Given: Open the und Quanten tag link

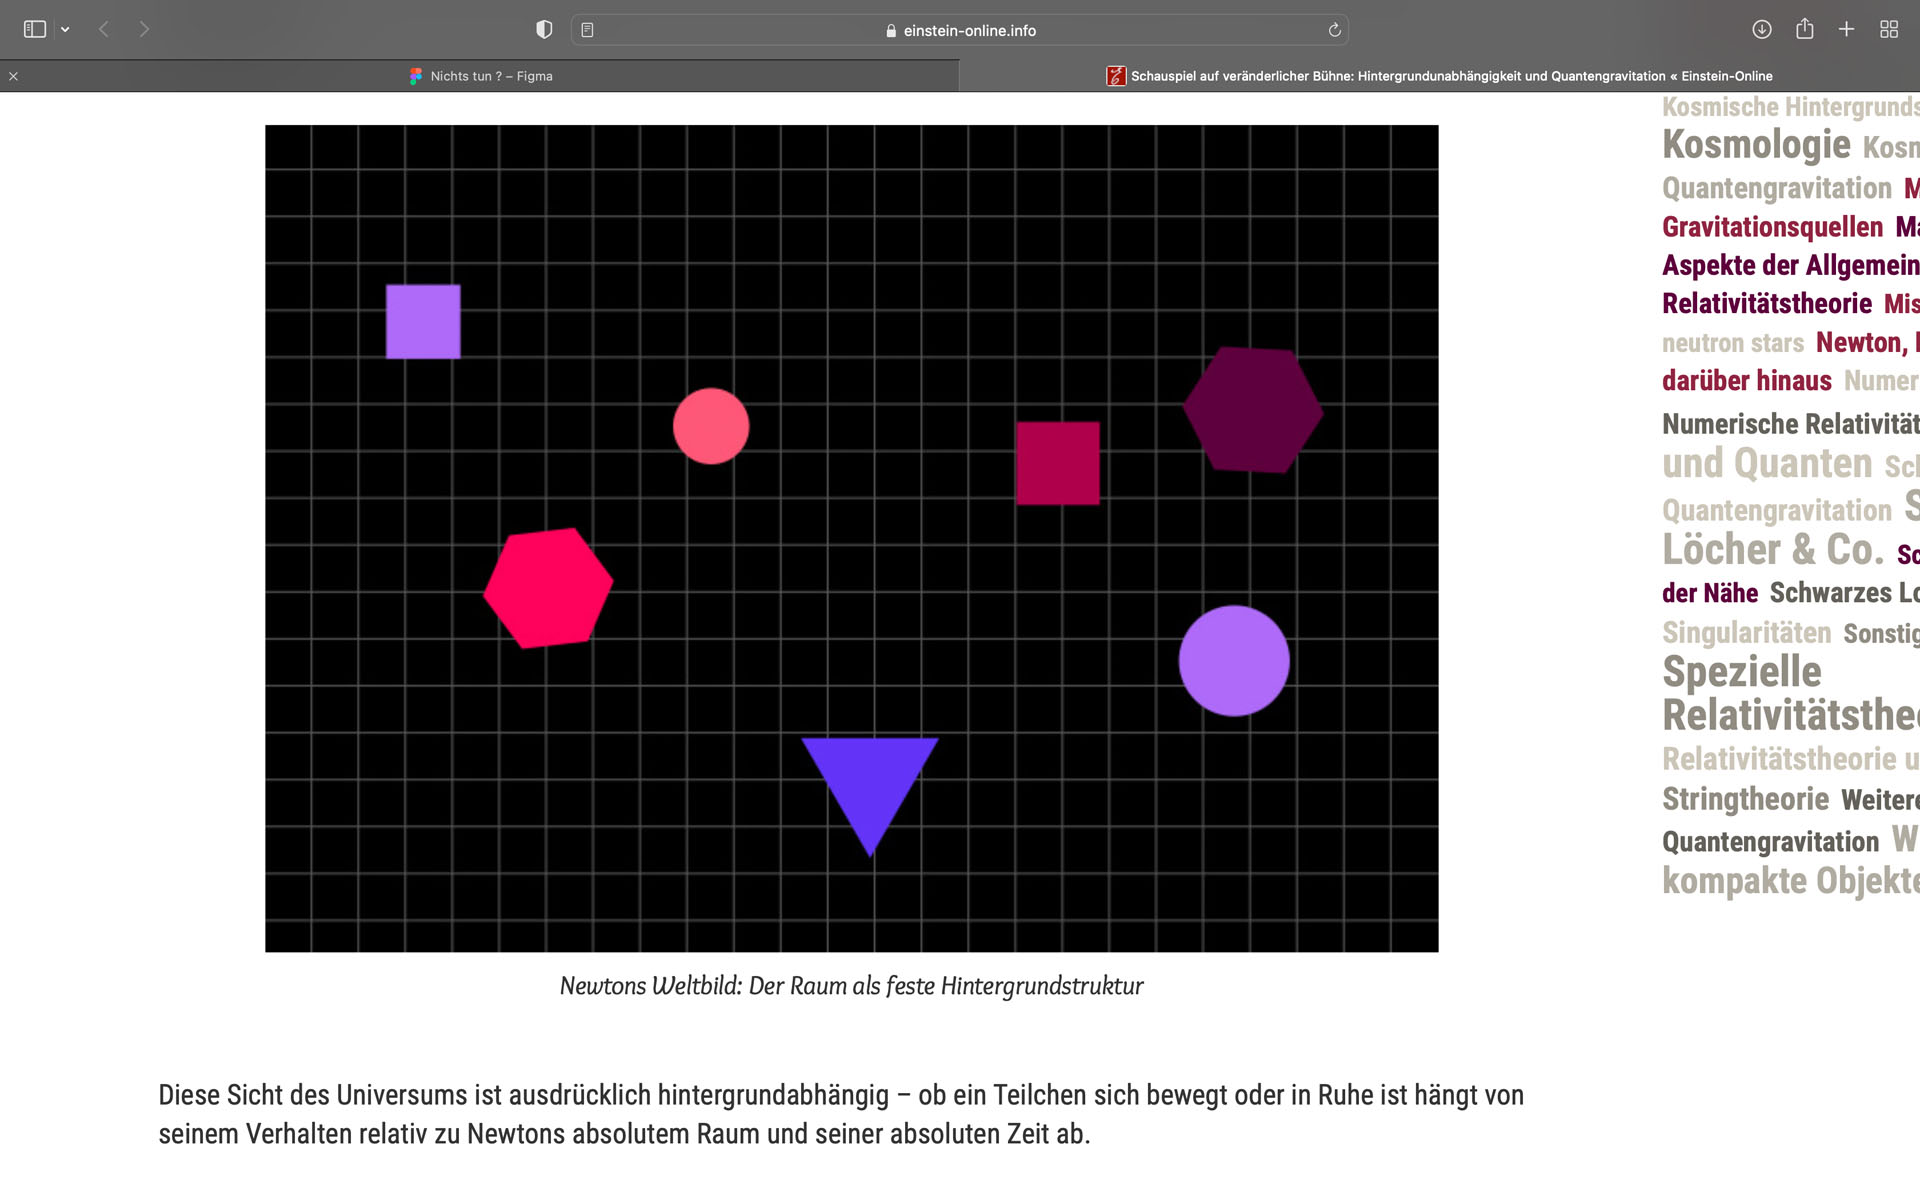Looking at the screenshot, I should pyautogui.click(x=1767, y=464).
